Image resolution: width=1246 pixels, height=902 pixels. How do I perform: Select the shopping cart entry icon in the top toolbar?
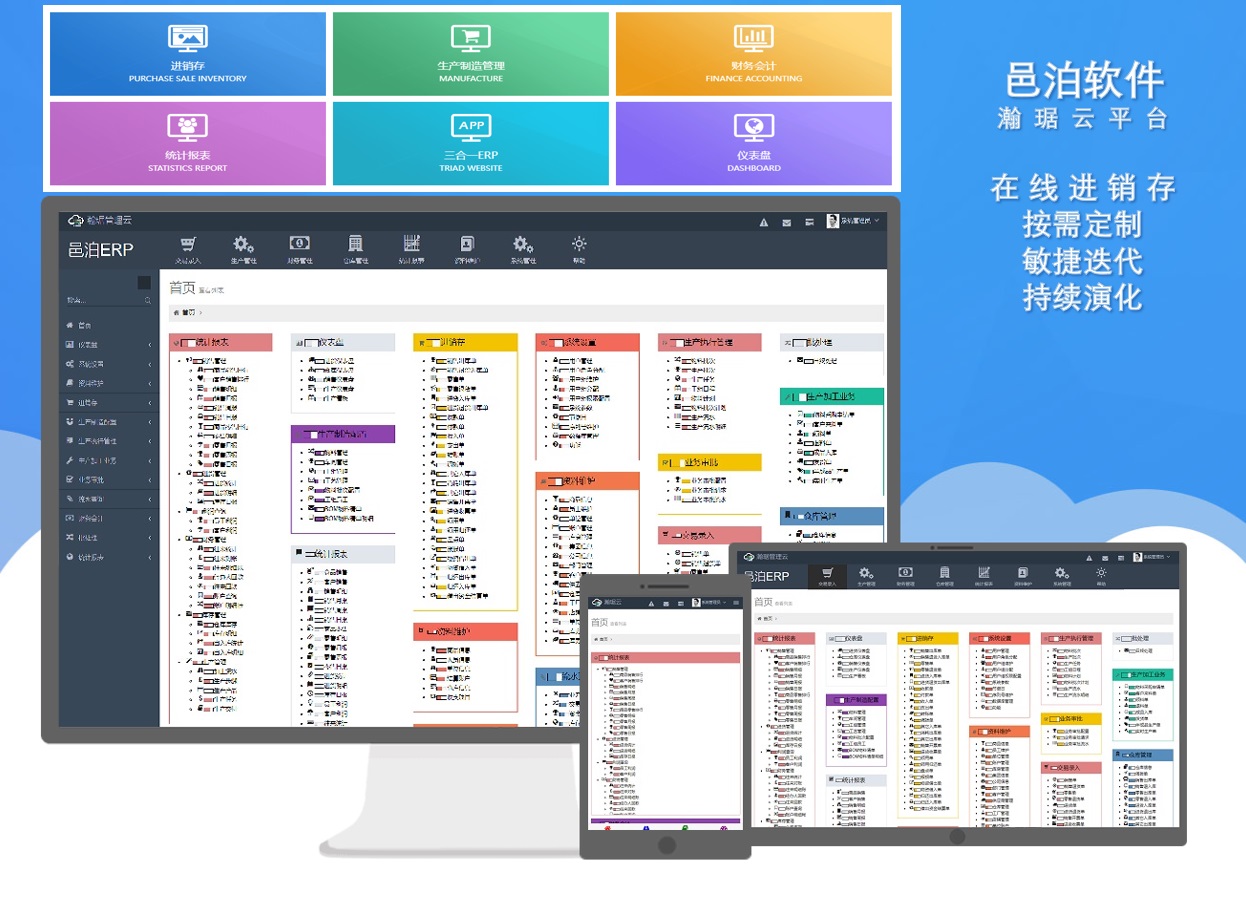pyautogui.click(x=189, y=244)
